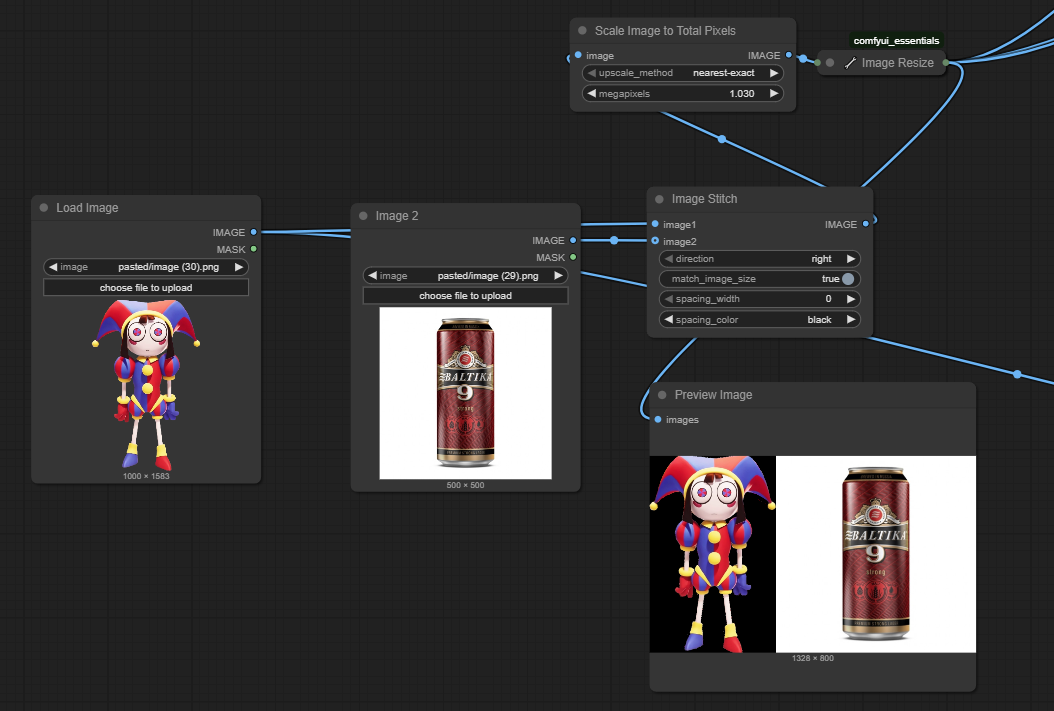The height and width of the screenshot is (711, 1054).
Task: Switch to previous spacing_color option
Action: 669,320
